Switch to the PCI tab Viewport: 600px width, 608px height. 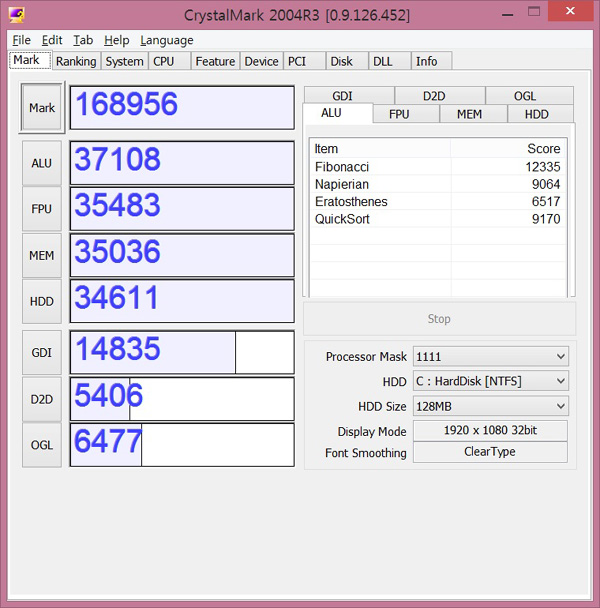pyautogui.click(x=304, y=61)
